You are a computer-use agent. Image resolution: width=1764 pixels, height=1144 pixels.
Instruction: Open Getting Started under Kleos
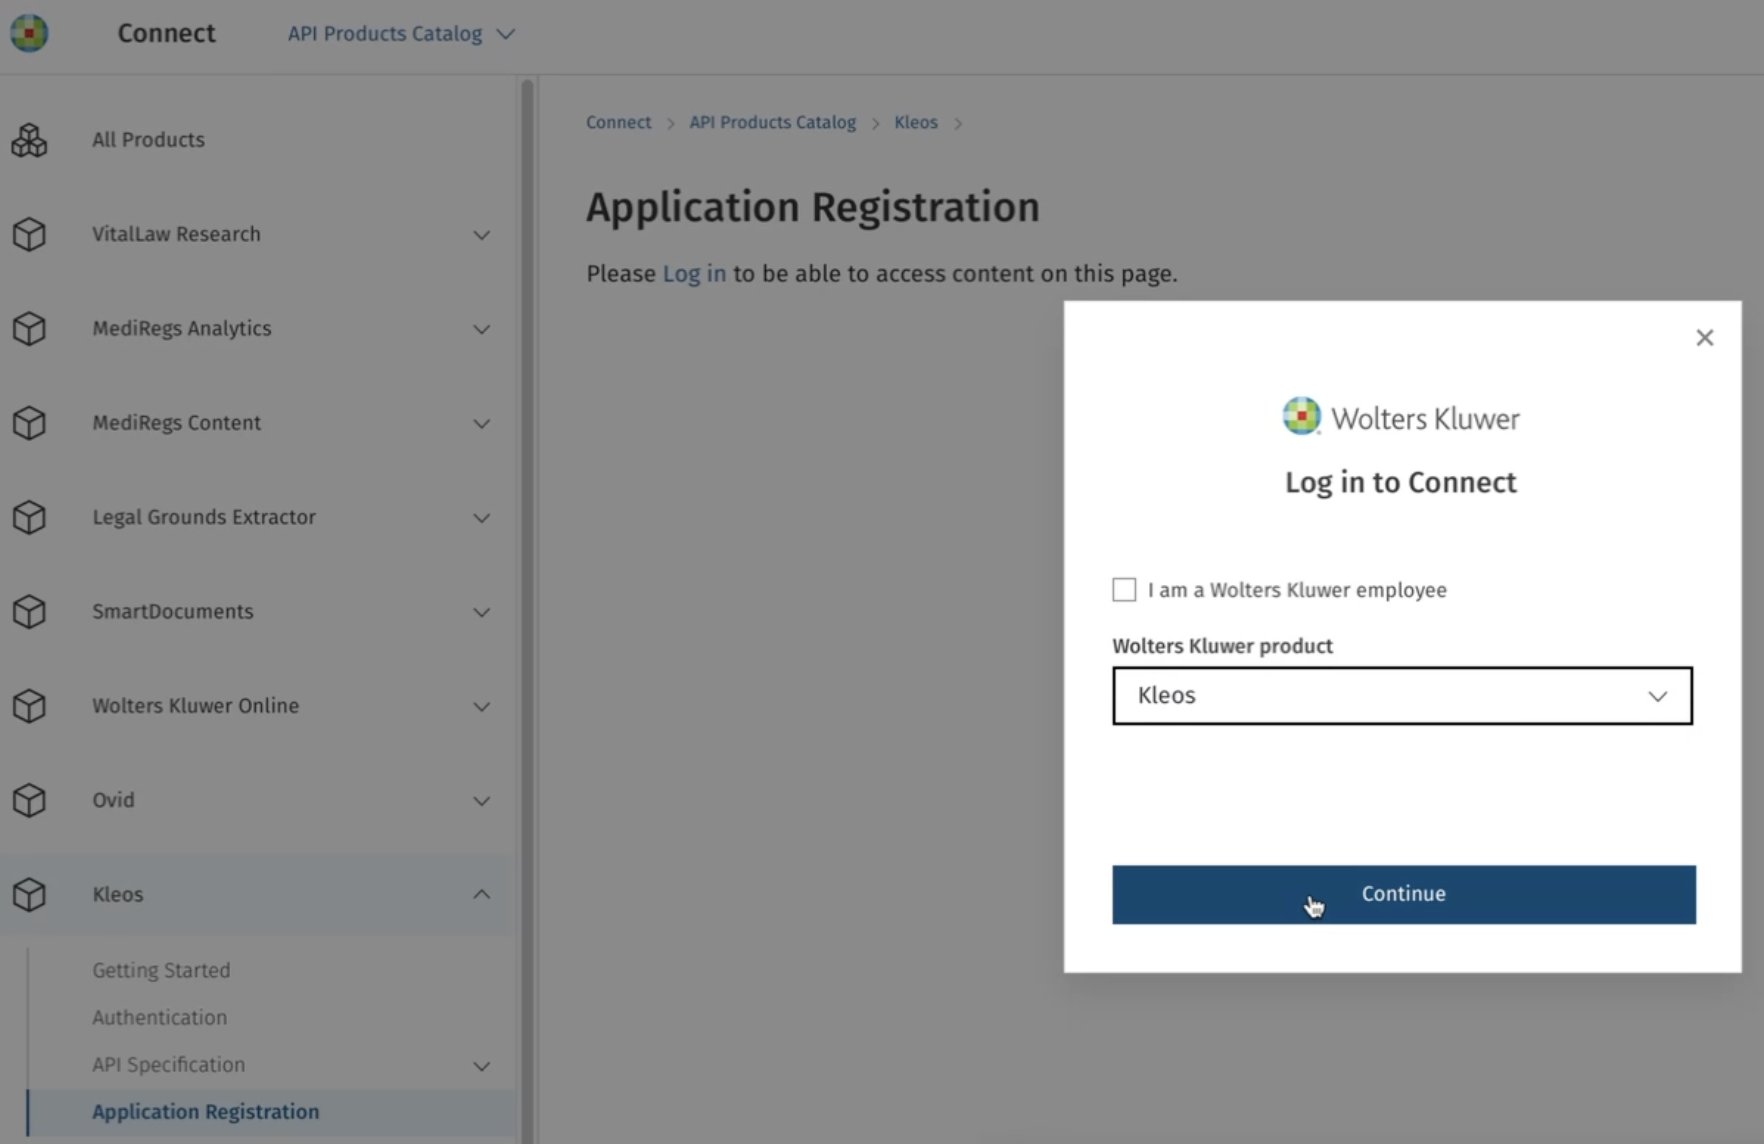(161, 970)
